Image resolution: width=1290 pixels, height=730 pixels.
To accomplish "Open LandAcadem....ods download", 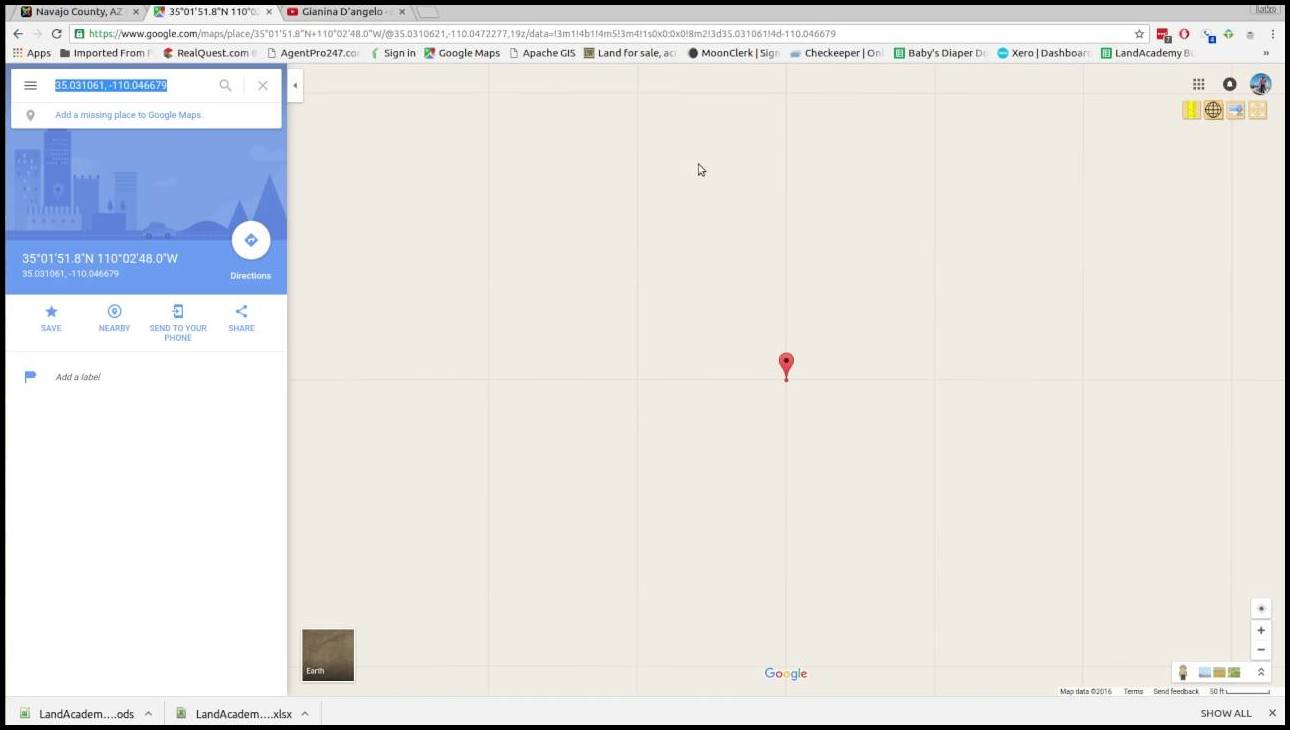I will (78, 714).
